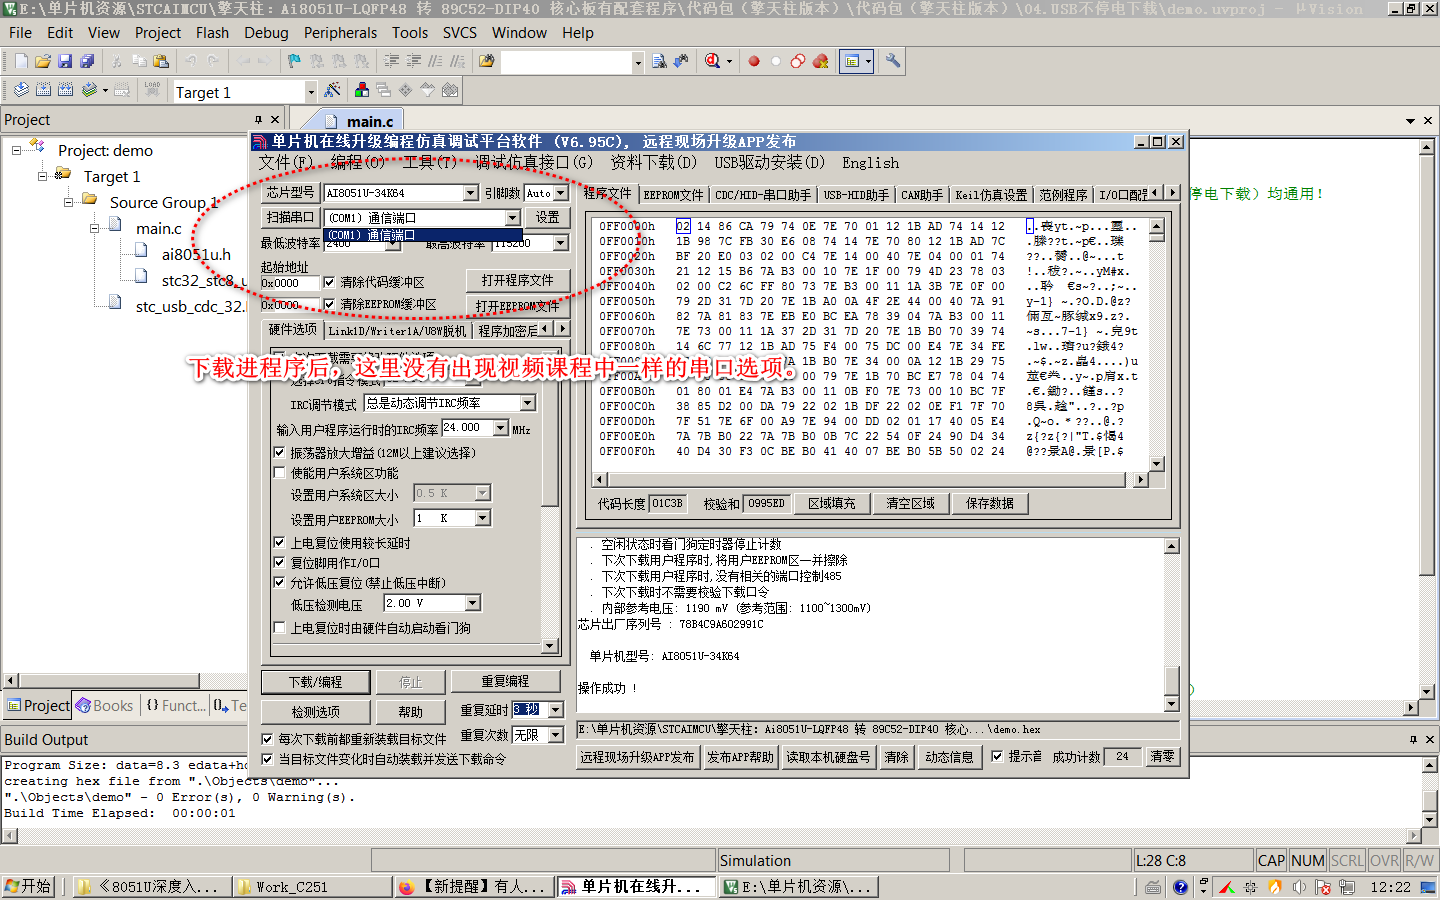Screen dimensions: 1440x900
Task: Click Save All icon in Keil toolbar
Action: [86, 61]
